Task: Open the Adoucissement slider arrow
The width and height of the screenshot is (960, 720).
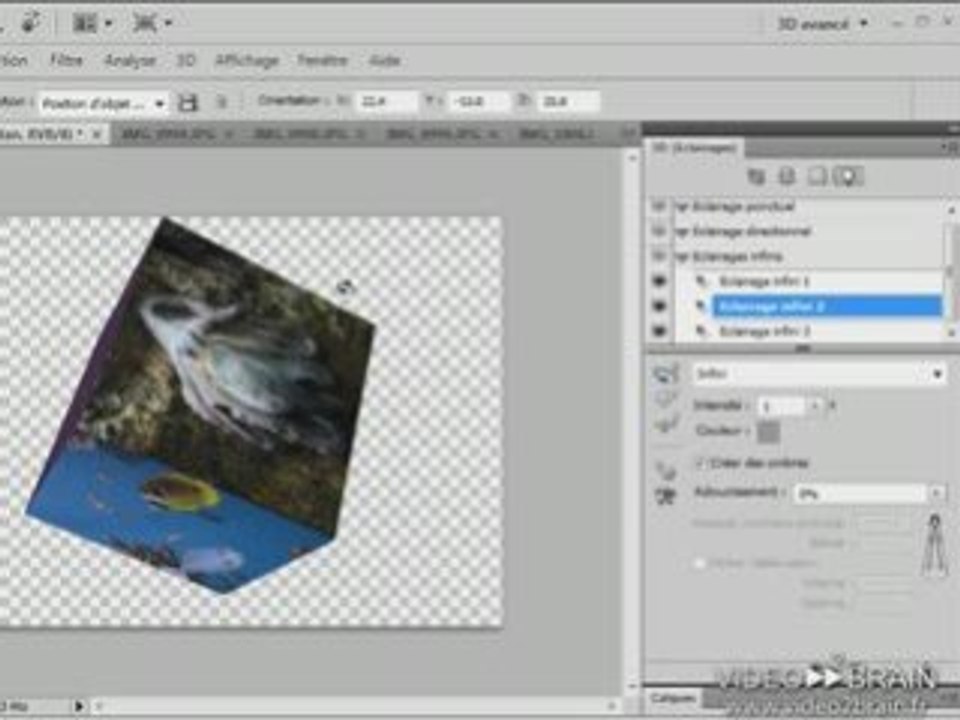Action: click(936, 493)
